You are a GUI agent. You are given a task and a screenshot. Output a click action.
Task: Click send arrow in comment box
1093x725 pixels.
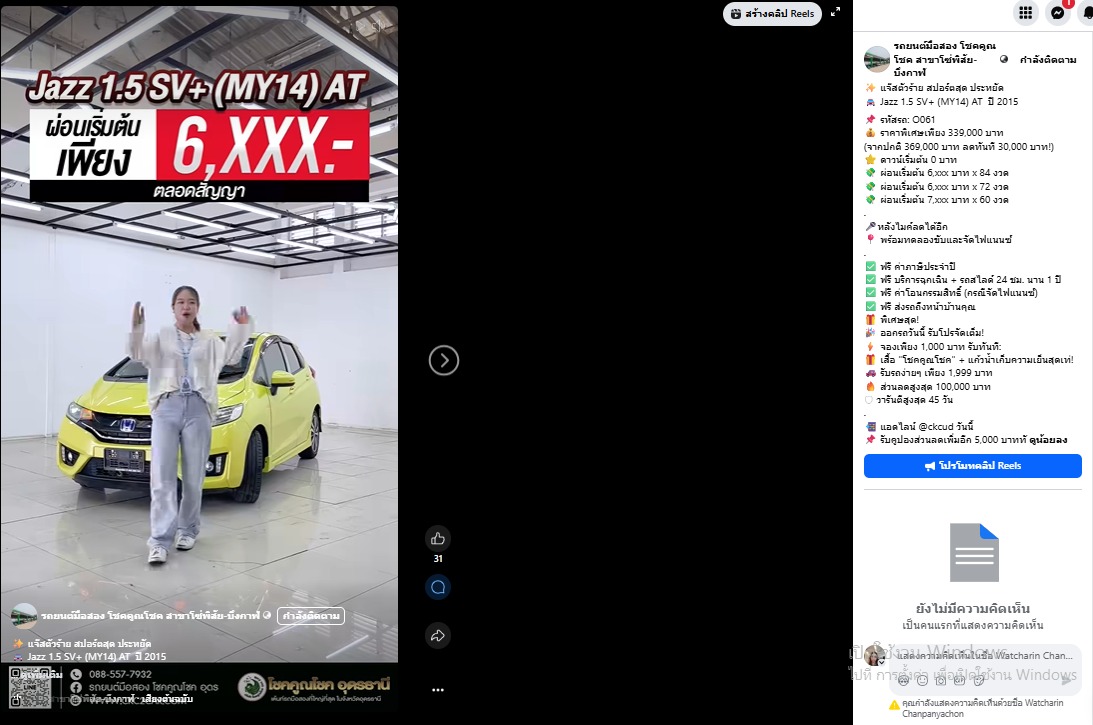1066,680
